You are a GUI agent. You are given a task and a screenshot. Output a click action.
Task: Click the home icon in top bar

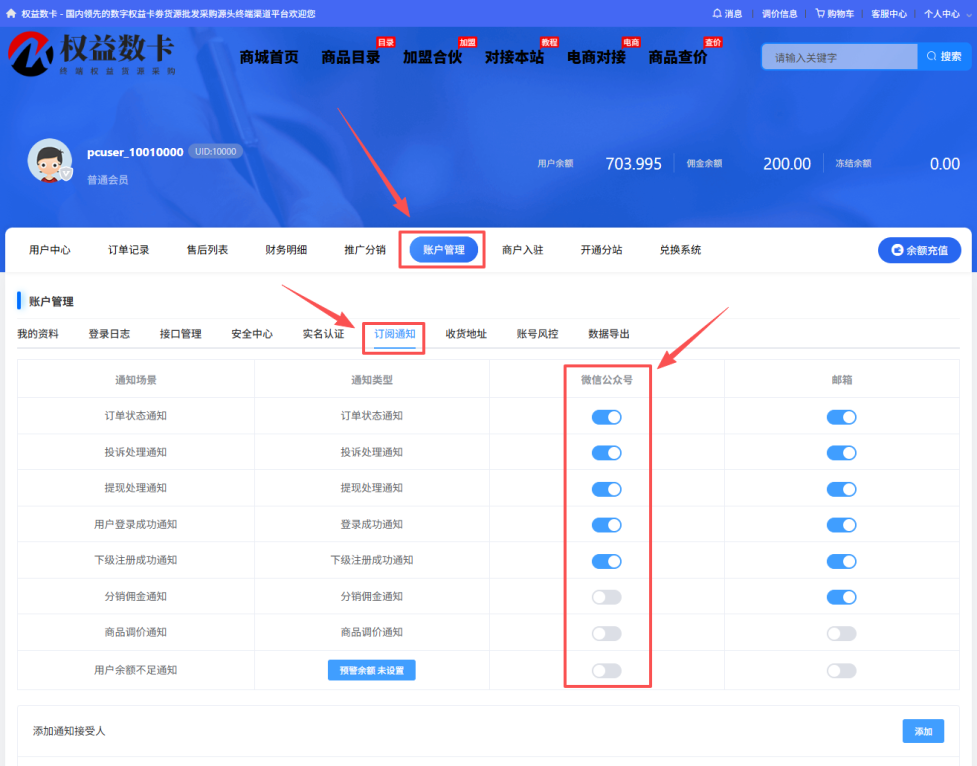pyautogui.click(x=11, y=13)
